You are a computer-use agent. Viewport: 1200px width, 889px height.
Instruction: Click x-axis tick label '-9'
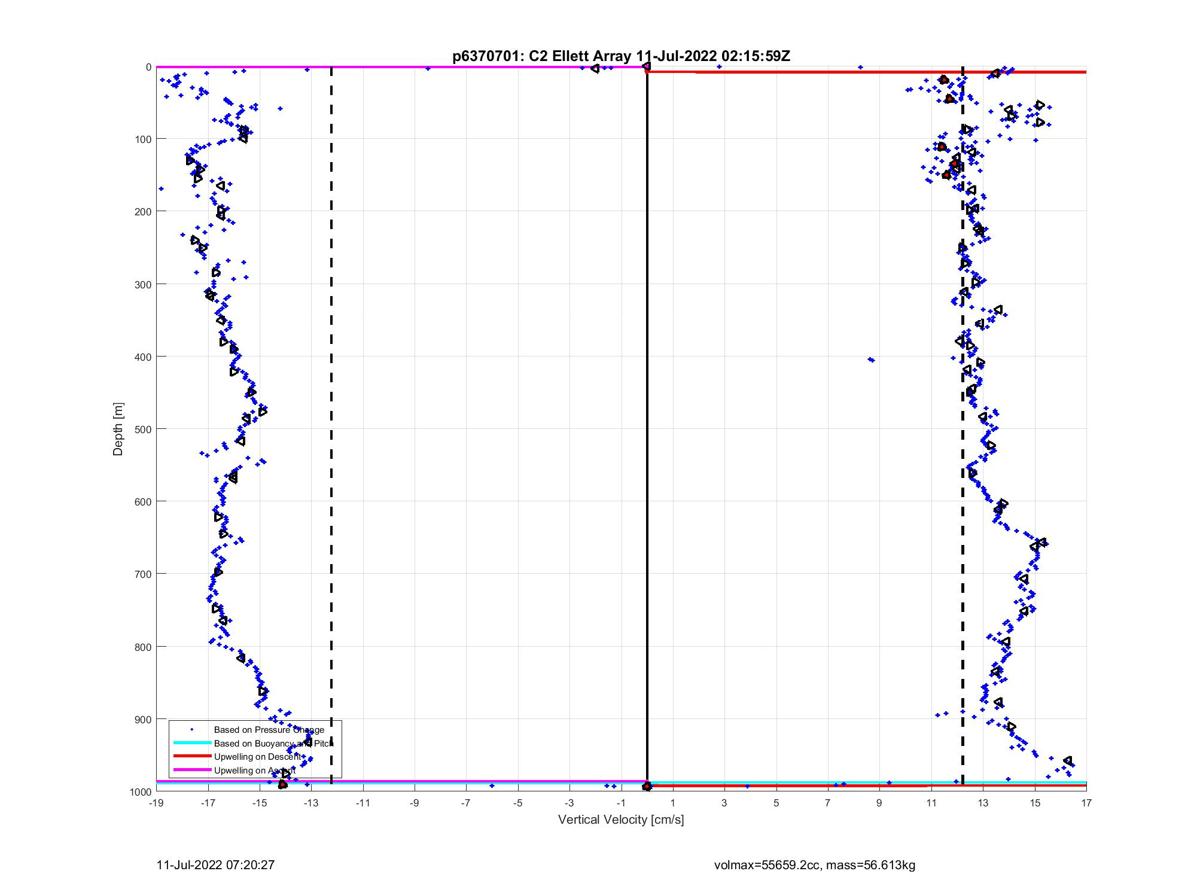[x=414, y=803]
